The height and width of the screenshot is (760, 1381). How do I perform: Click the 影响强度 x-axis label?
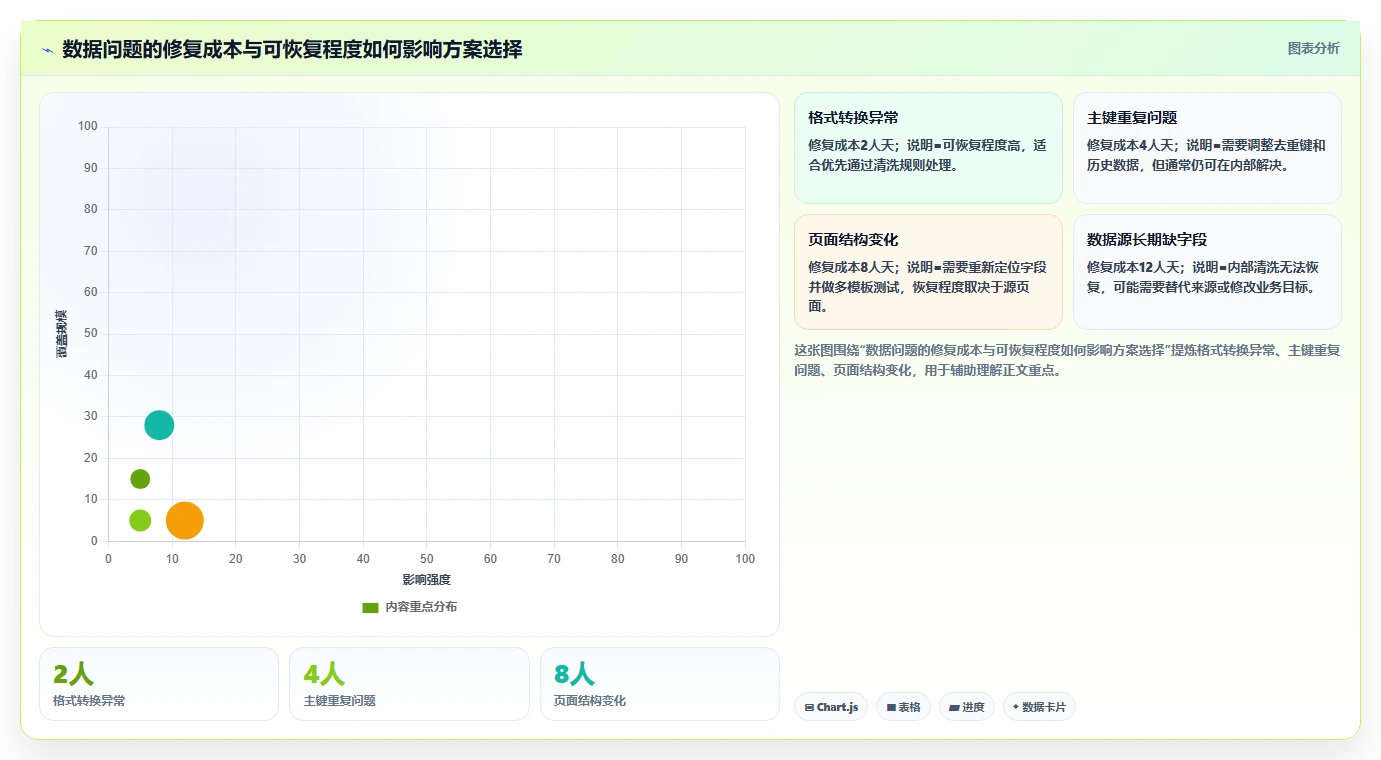tap(427, 580)
